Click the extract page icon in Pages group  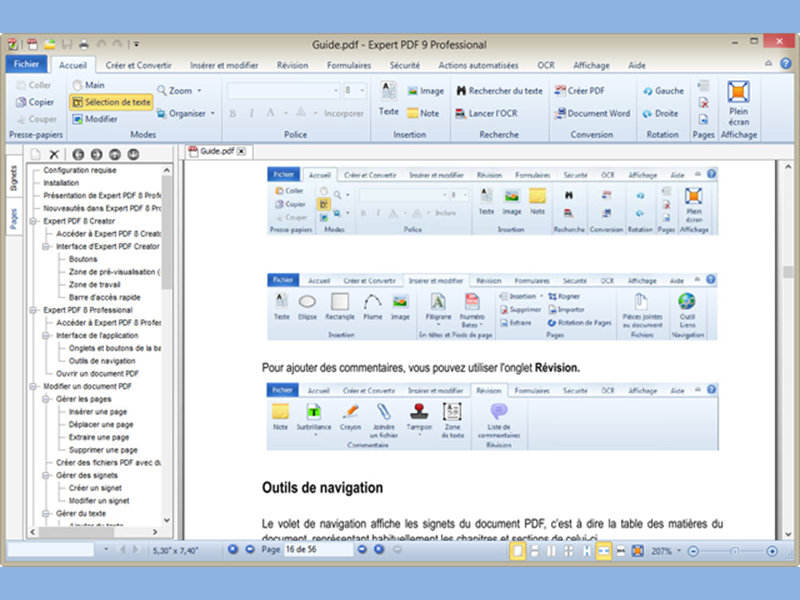[704, 119]
